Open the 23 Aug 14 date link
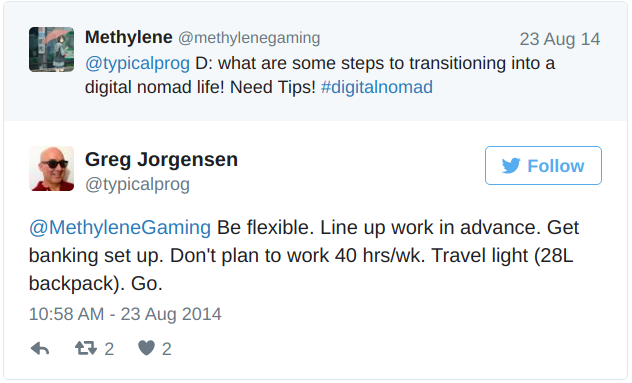Screen dimensions: 632x383 click(x=560, y=40)
